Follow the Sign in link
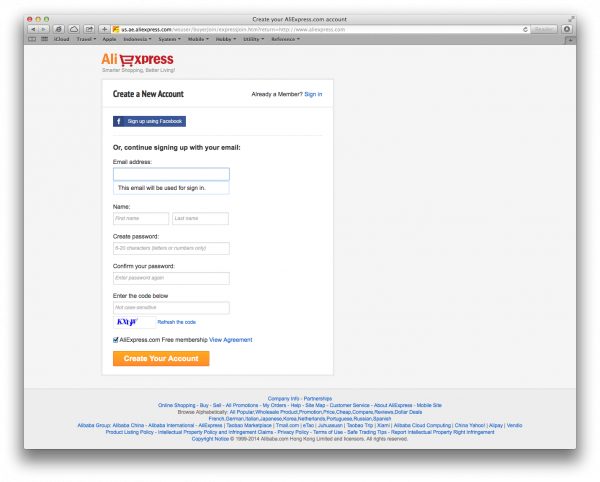The width and height of the screenshot is (600, 482). click(x=313, y=94)
